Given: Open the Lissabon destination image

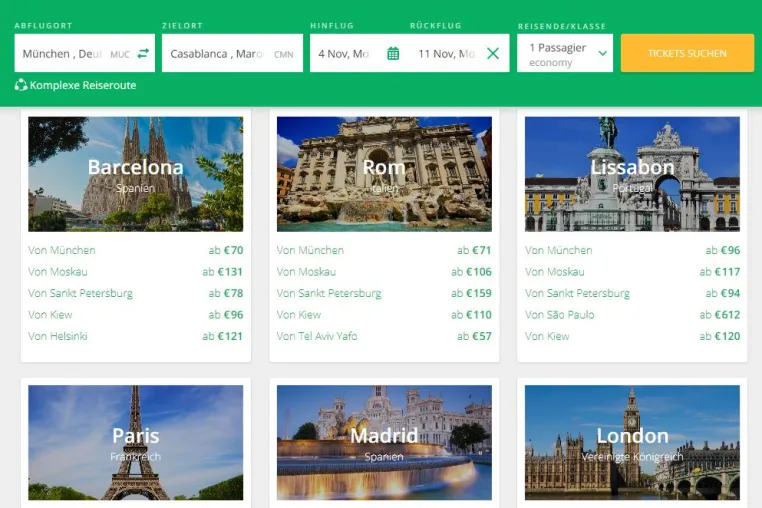Looking at the screenshot, I should point(632,174).
